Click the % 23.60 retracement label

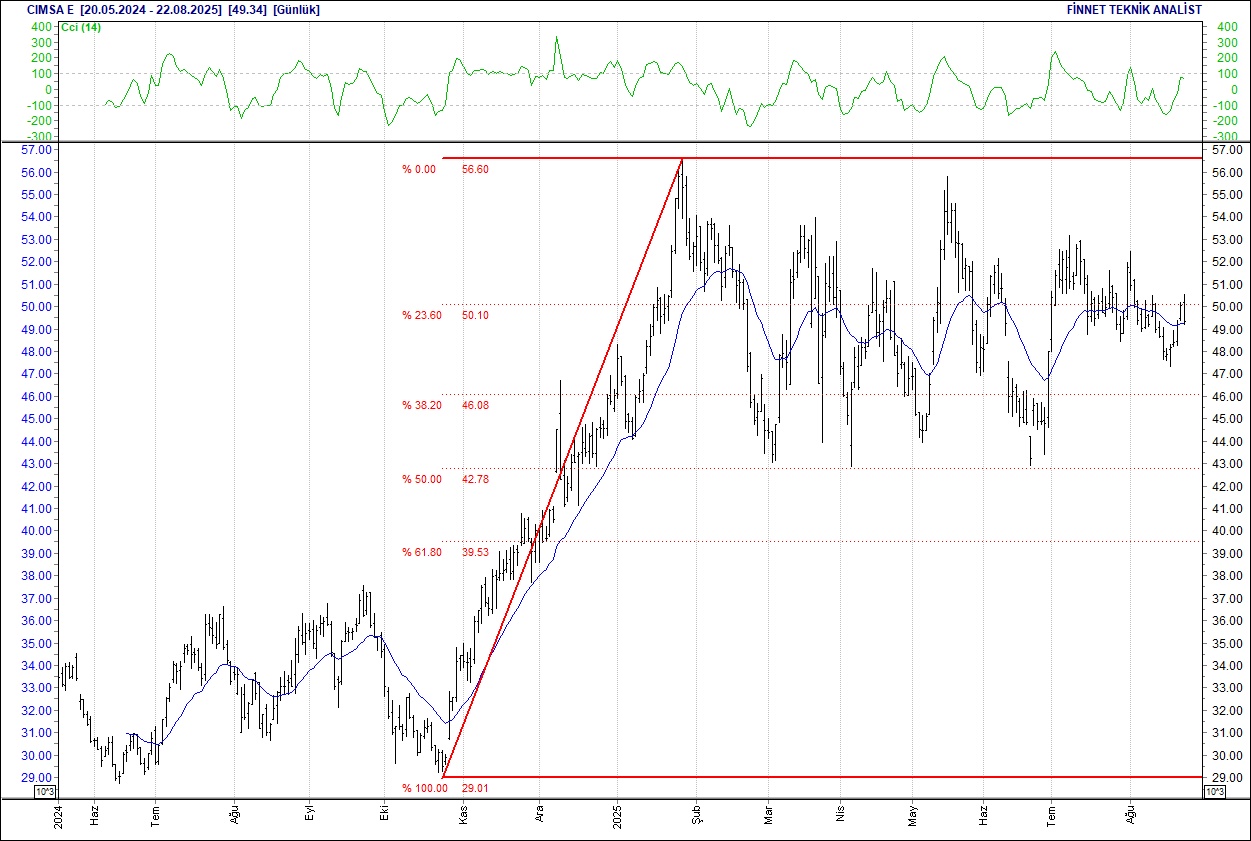(422, 315)
